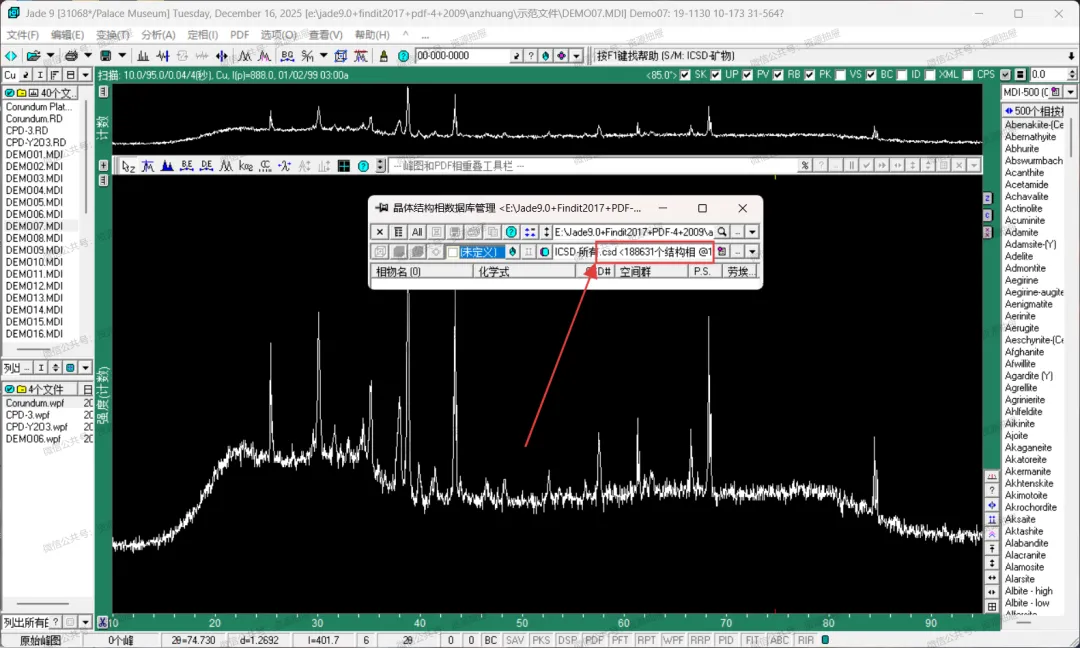Screen dimensions: 1080x648
Task: Select Akermanite in mineral list
Action: (x=1028, y=472)
